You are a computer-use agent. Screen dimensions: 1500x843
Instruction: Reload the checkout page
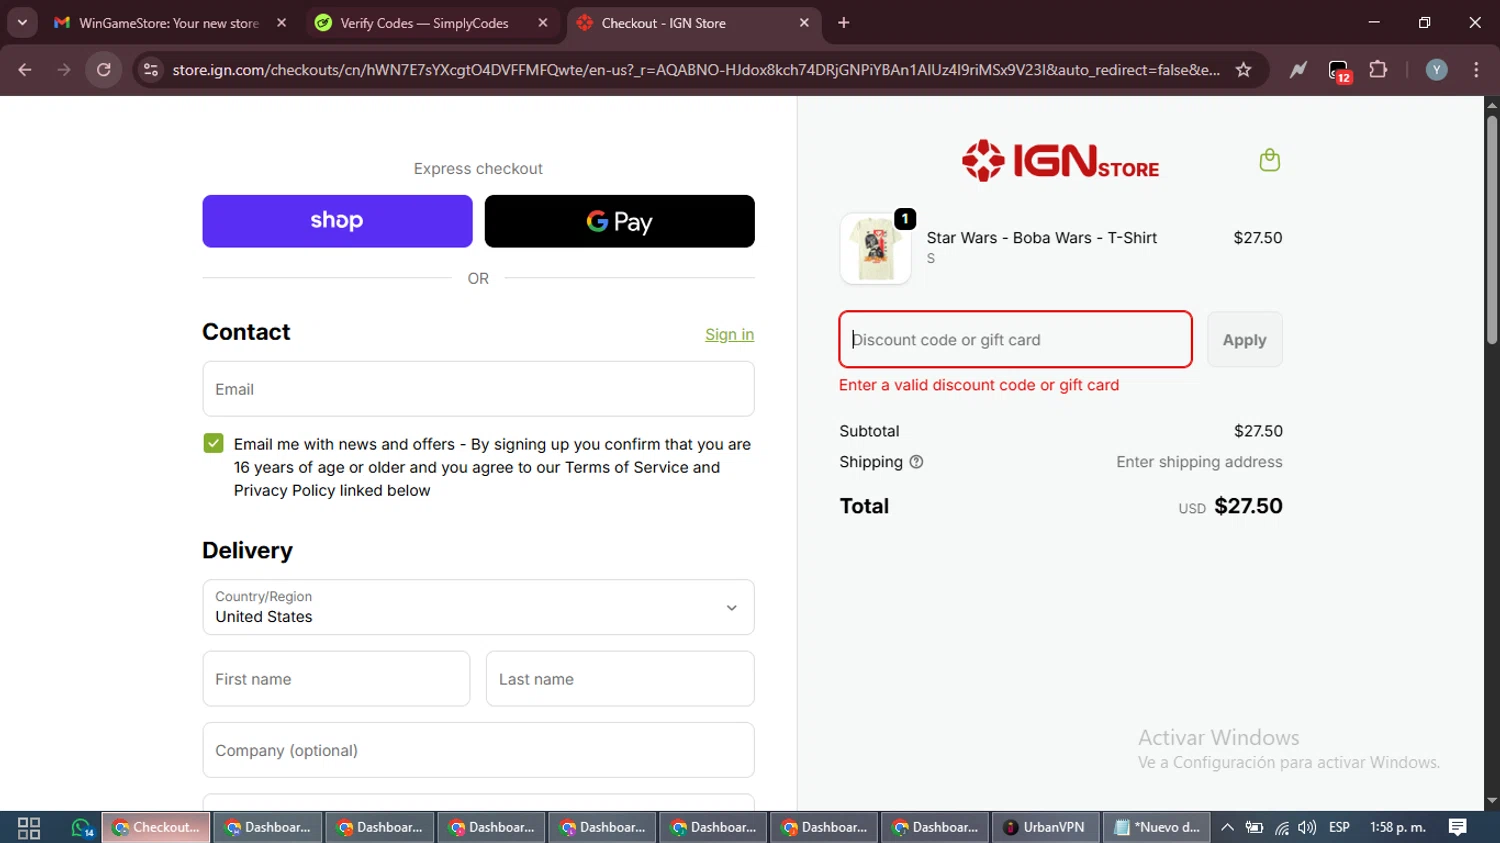(x=104, y=70)
